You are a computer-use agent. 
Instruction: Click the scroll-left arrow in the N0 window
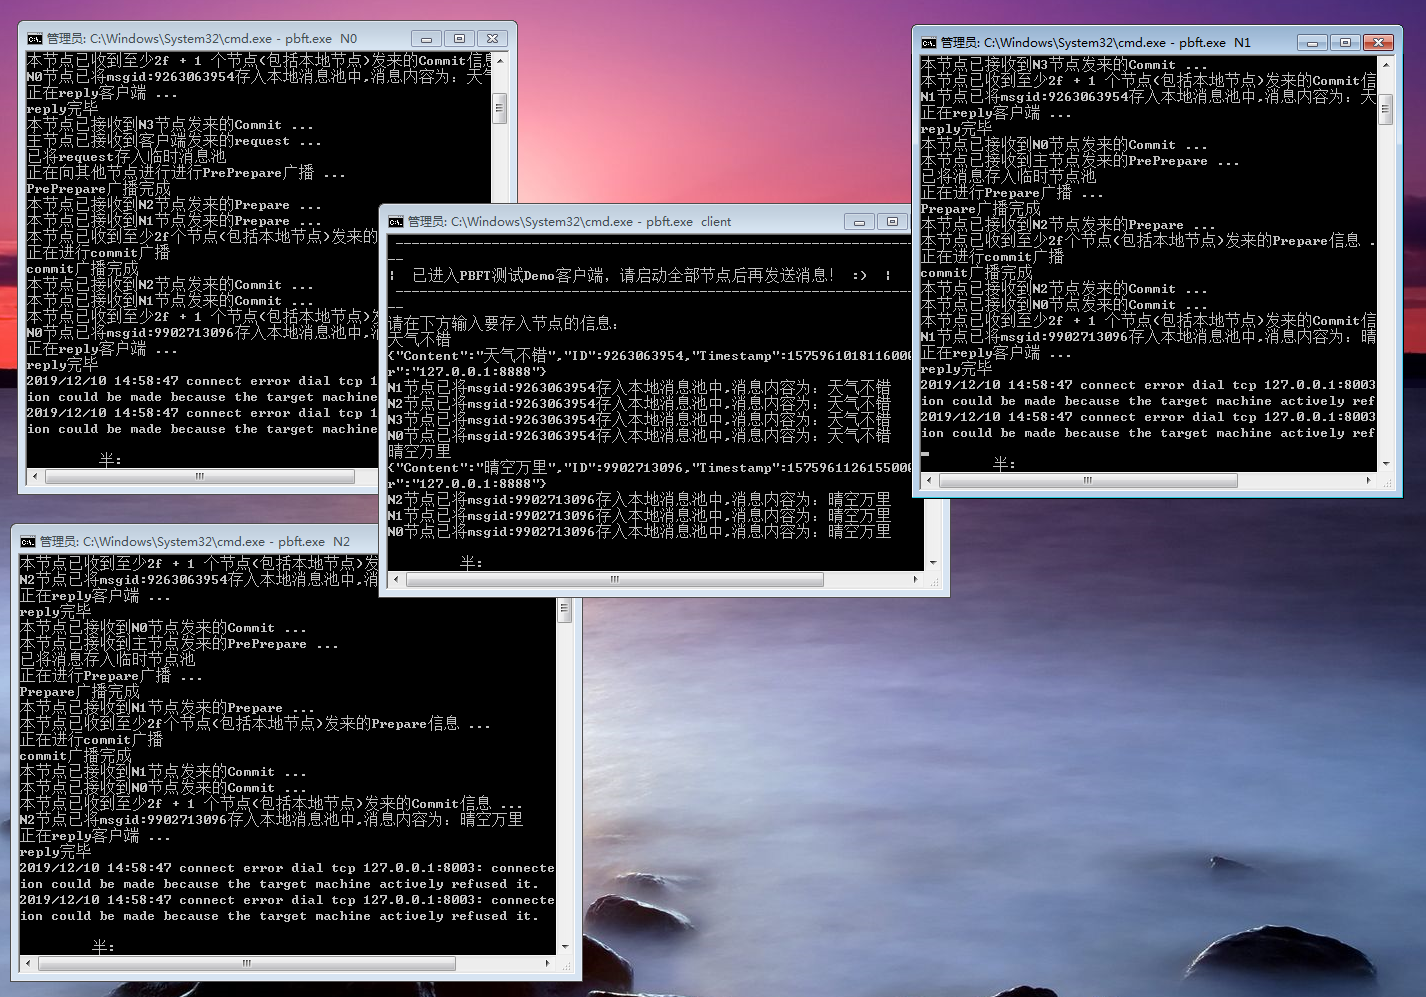pyautogui.click(x=36, y=477)
